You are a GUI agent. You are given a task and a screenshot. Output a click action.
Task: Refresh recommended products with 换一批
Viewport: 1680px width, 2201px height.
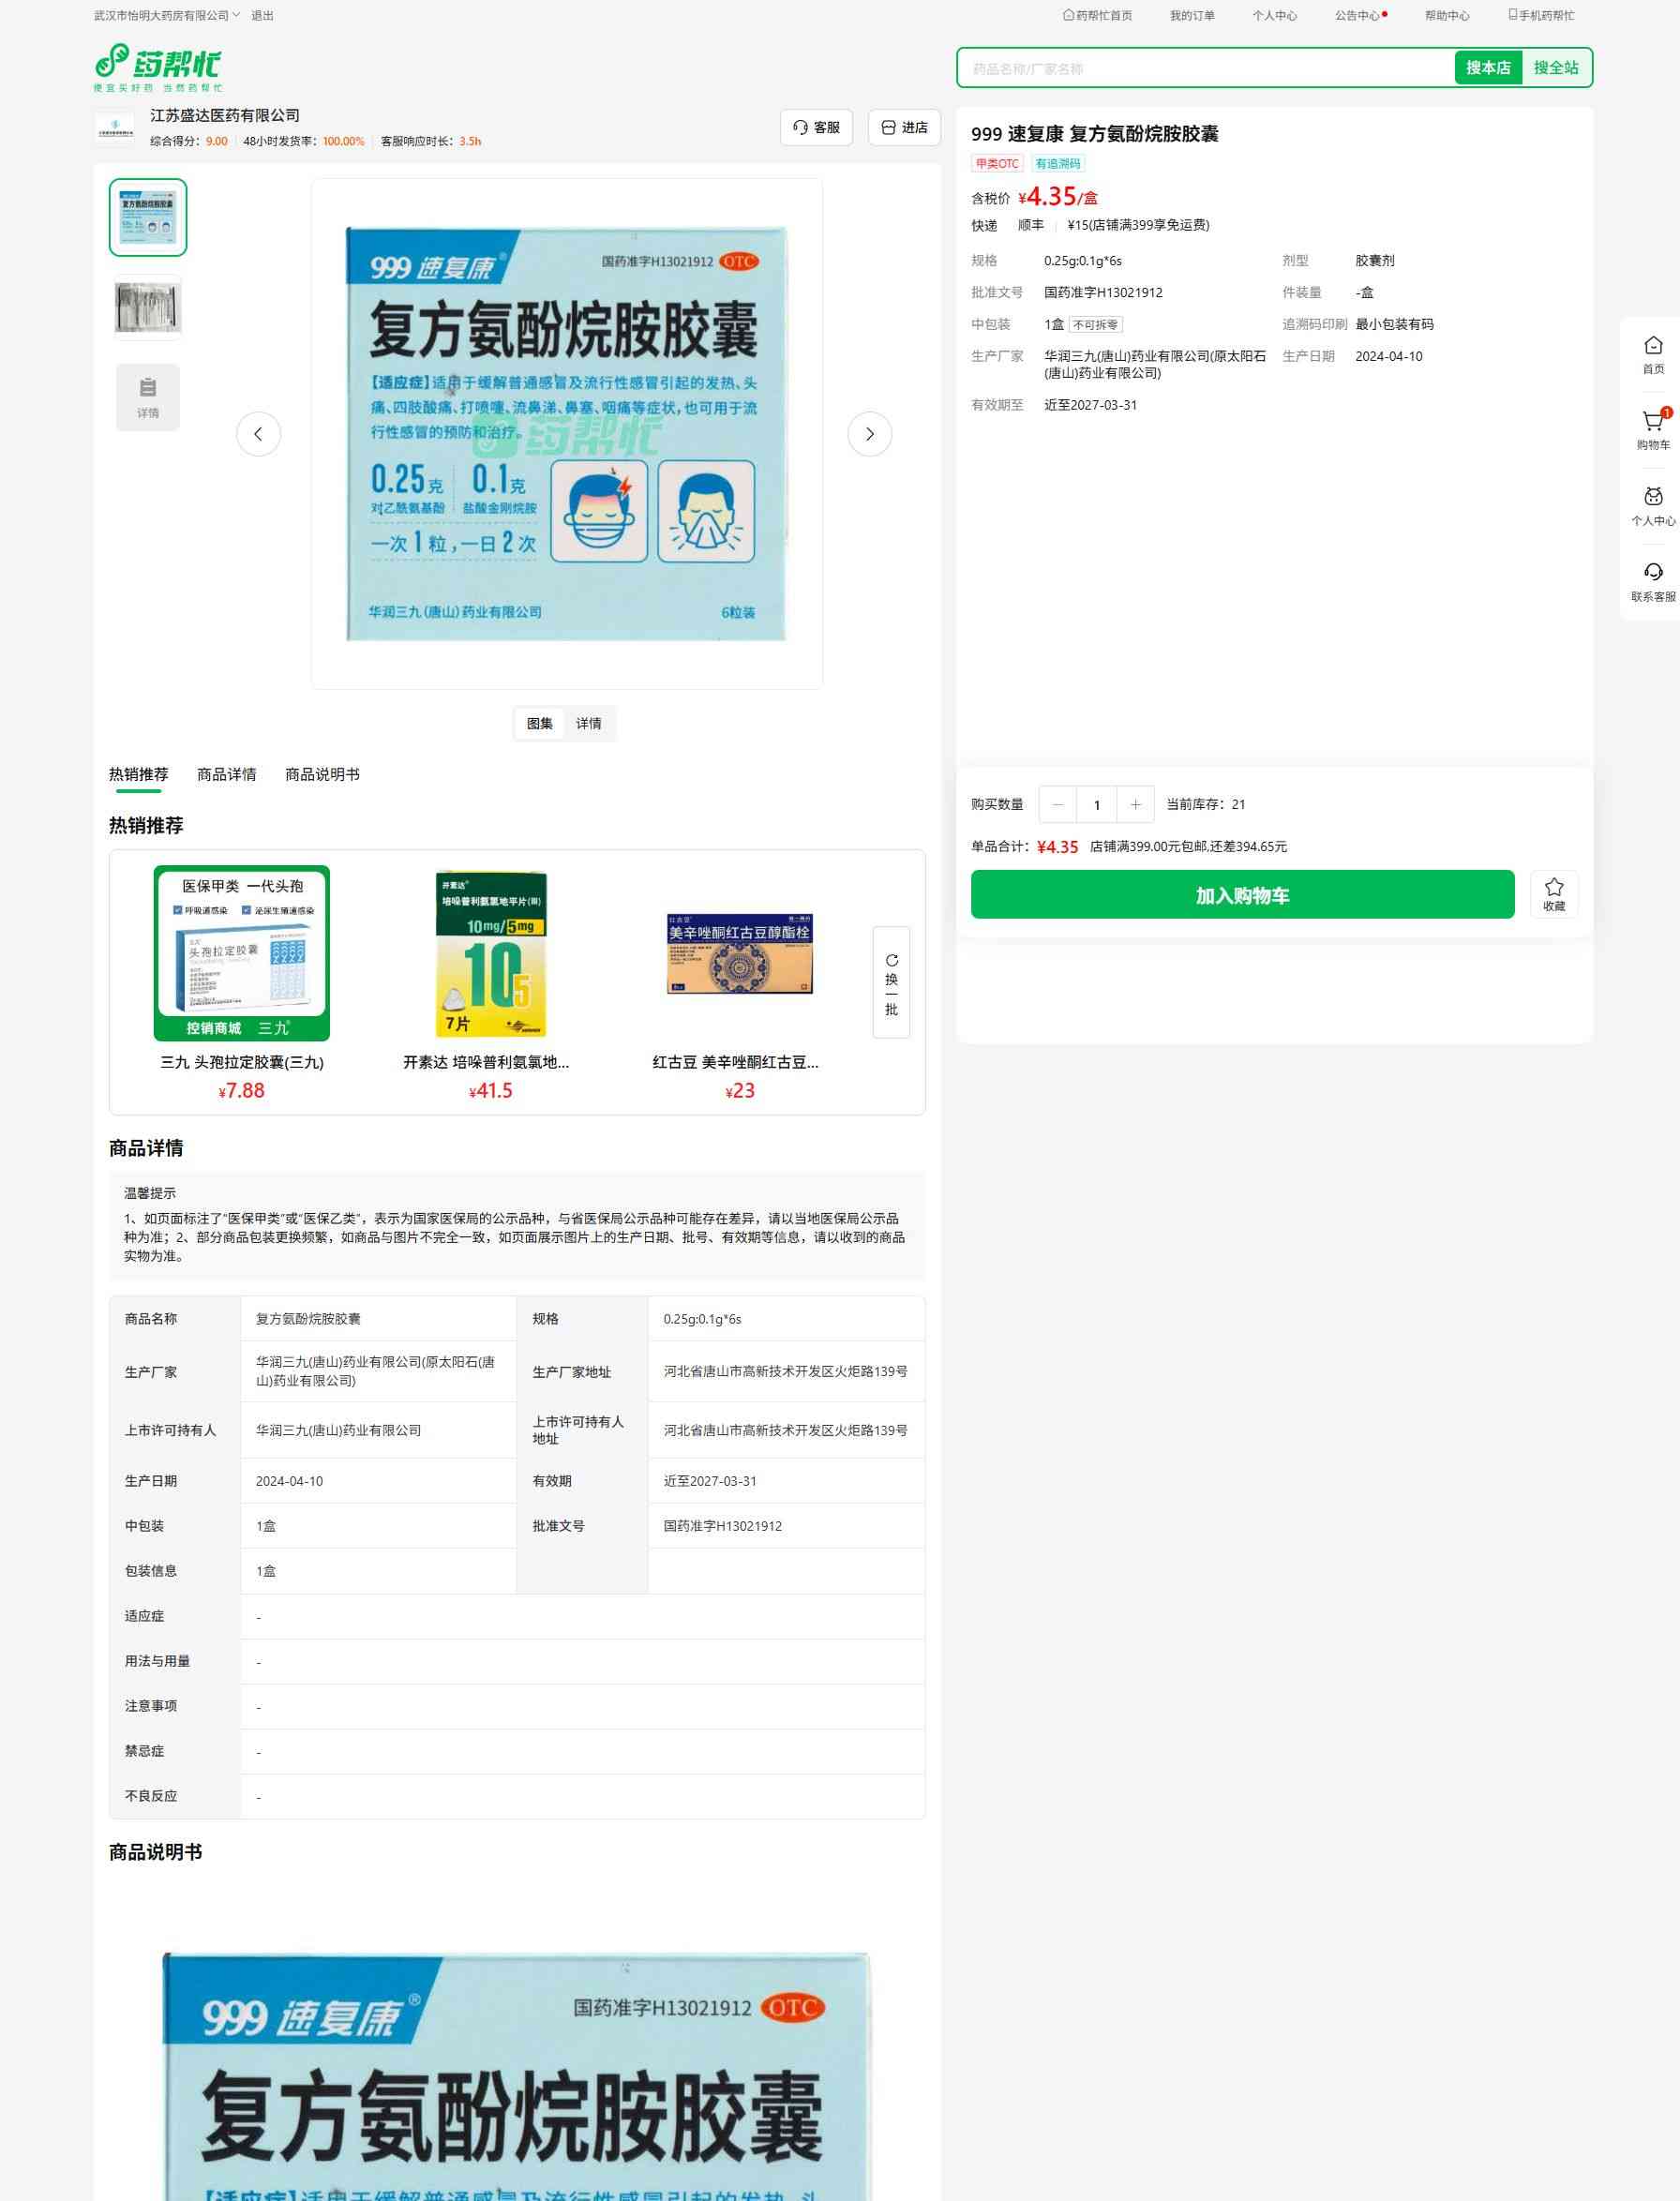[x=890, y=982]
